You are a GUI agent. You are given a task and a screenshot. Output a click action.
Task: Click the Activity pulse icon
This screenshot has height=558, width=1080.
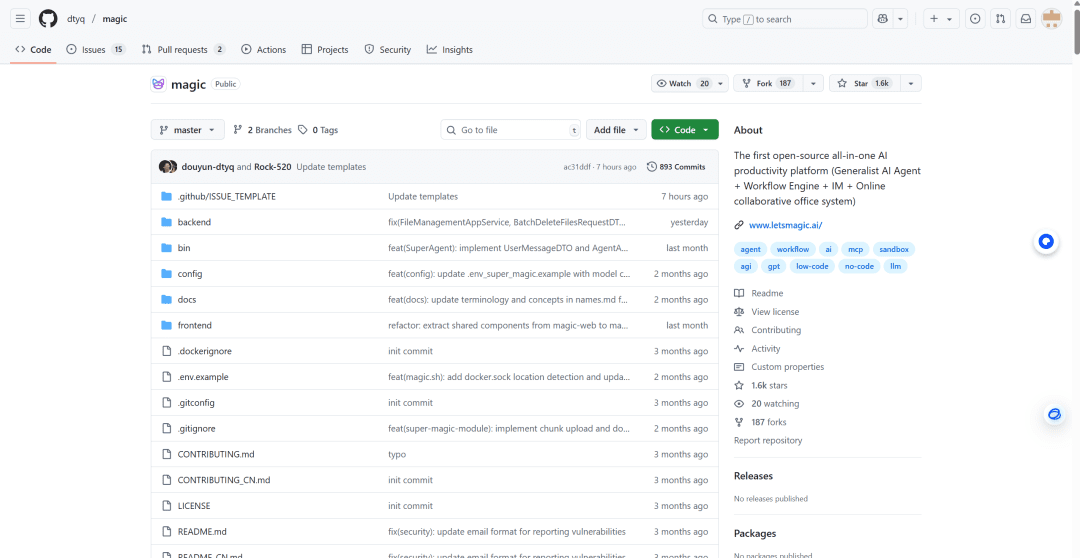point(739,349)
